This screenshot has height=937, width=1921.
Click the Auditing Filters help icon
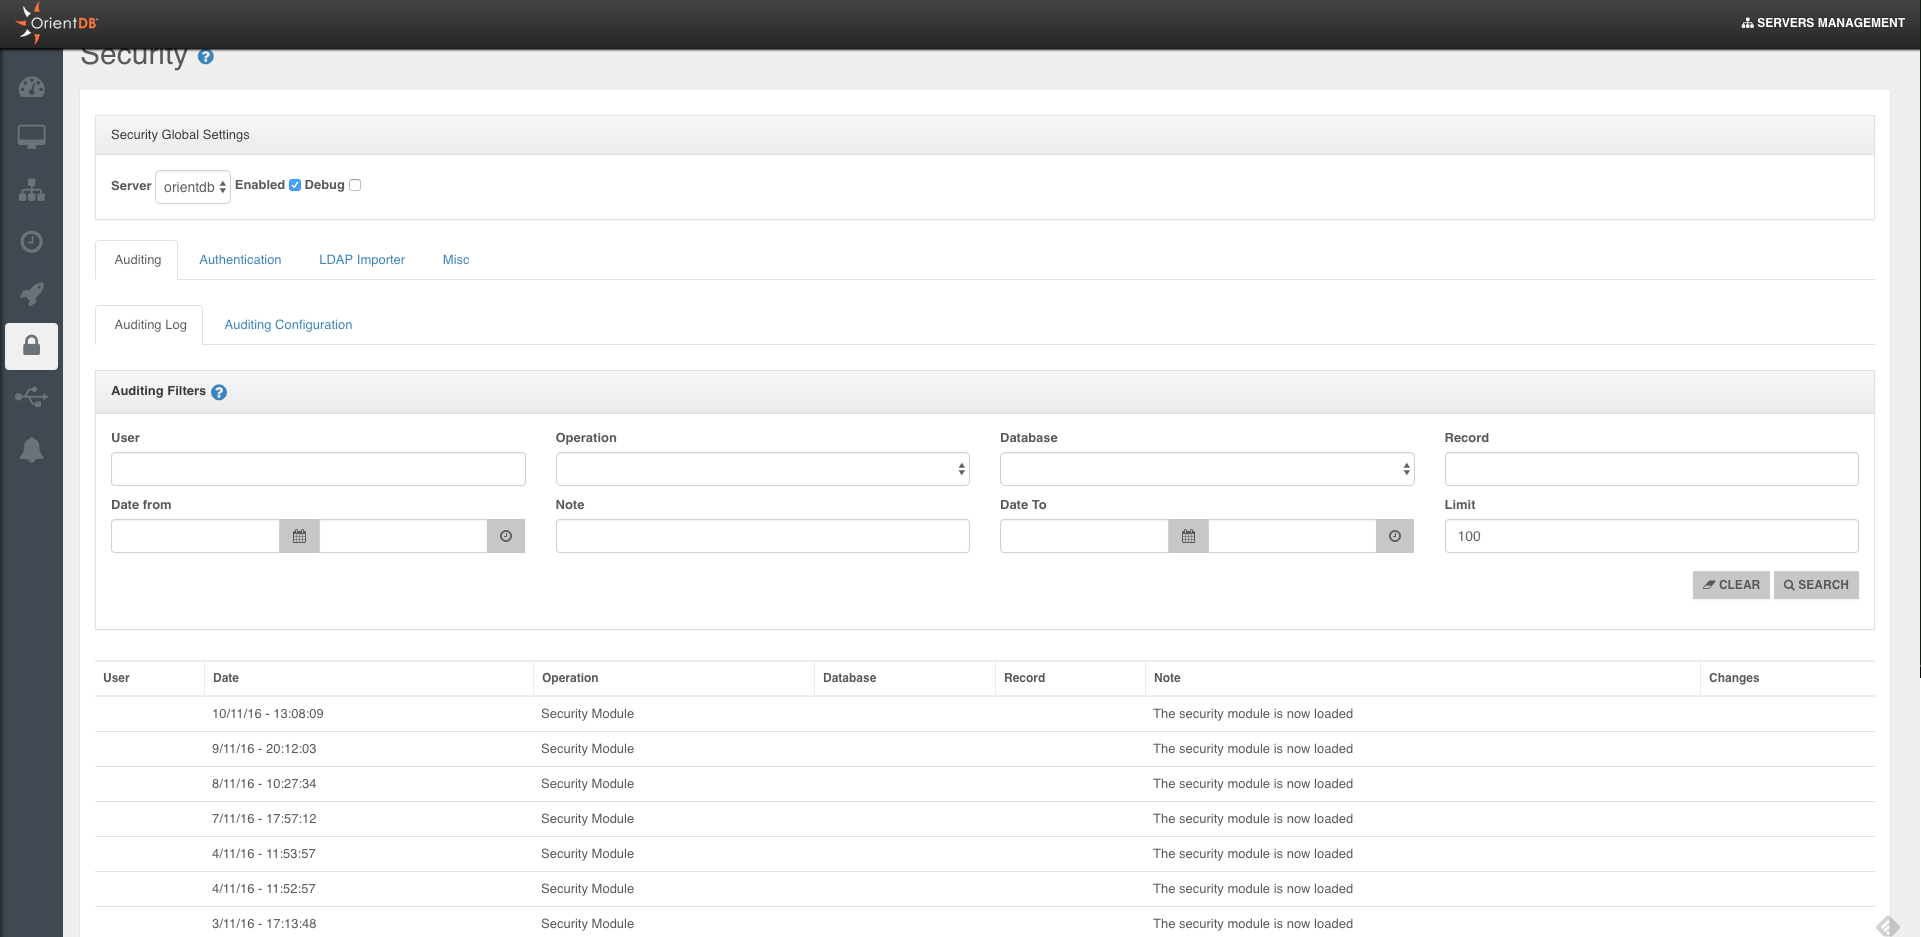pyautogui.click(x=219, y=392)
